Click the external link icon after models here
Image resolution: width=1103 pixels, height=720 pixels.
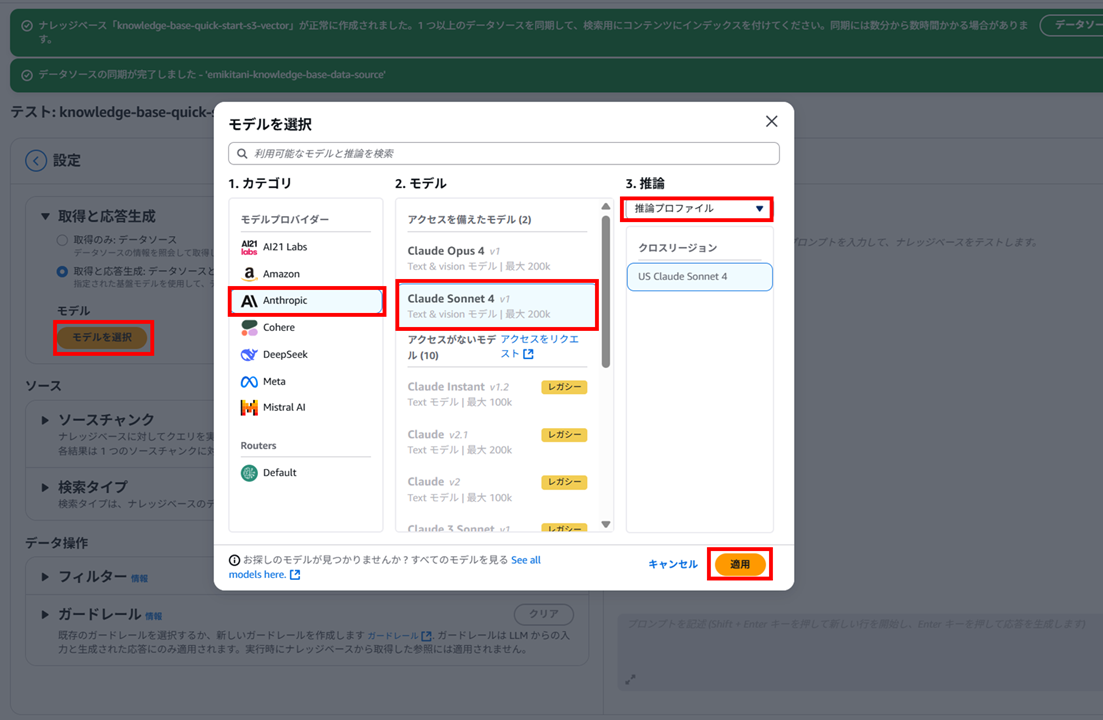295,574
